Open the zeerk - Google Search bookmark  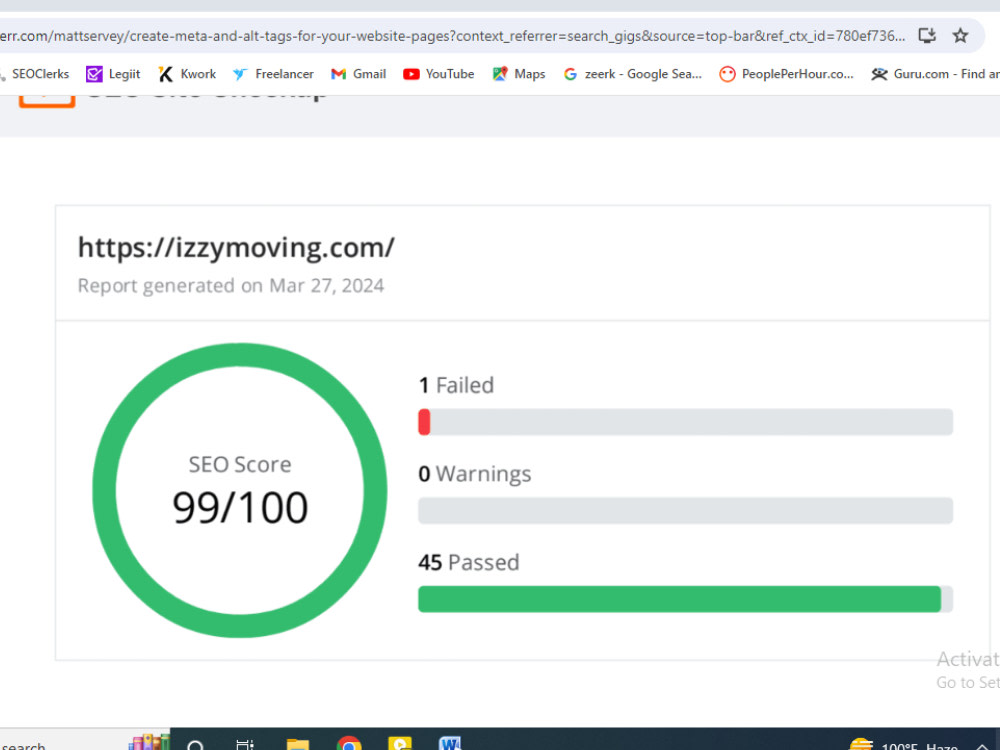point(633,74)
